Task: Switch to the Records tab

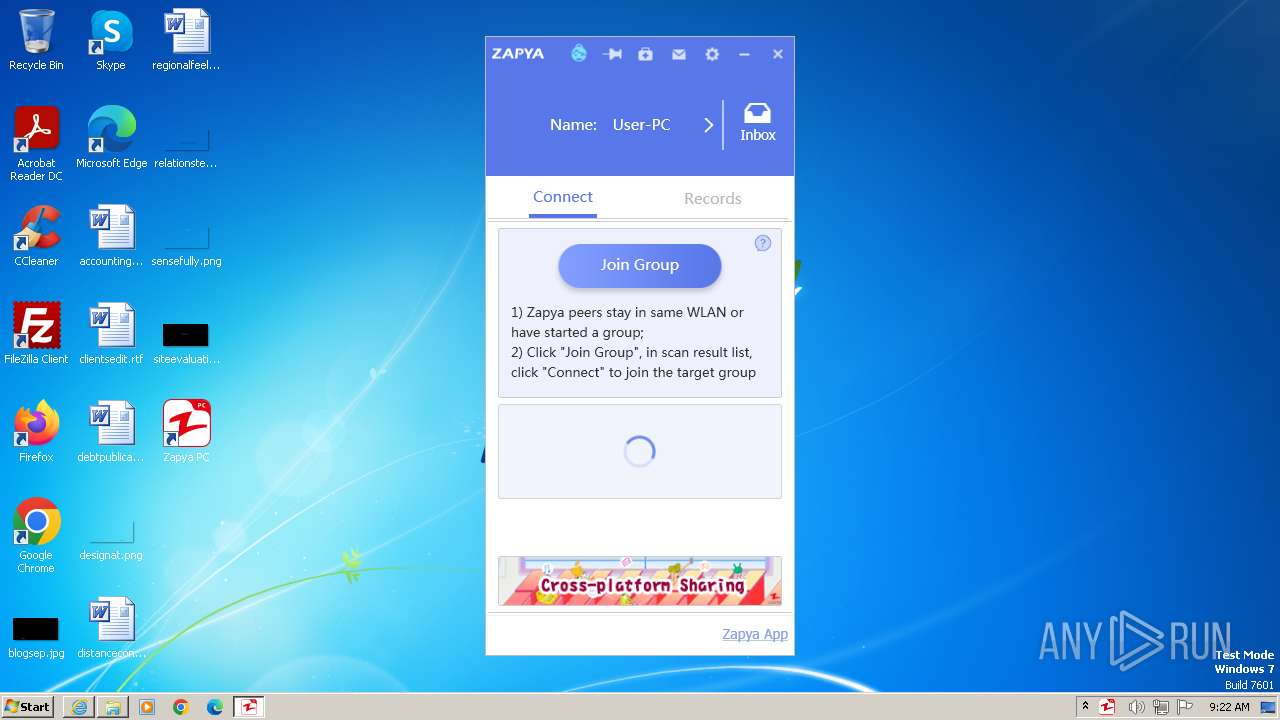Action: 713,198
